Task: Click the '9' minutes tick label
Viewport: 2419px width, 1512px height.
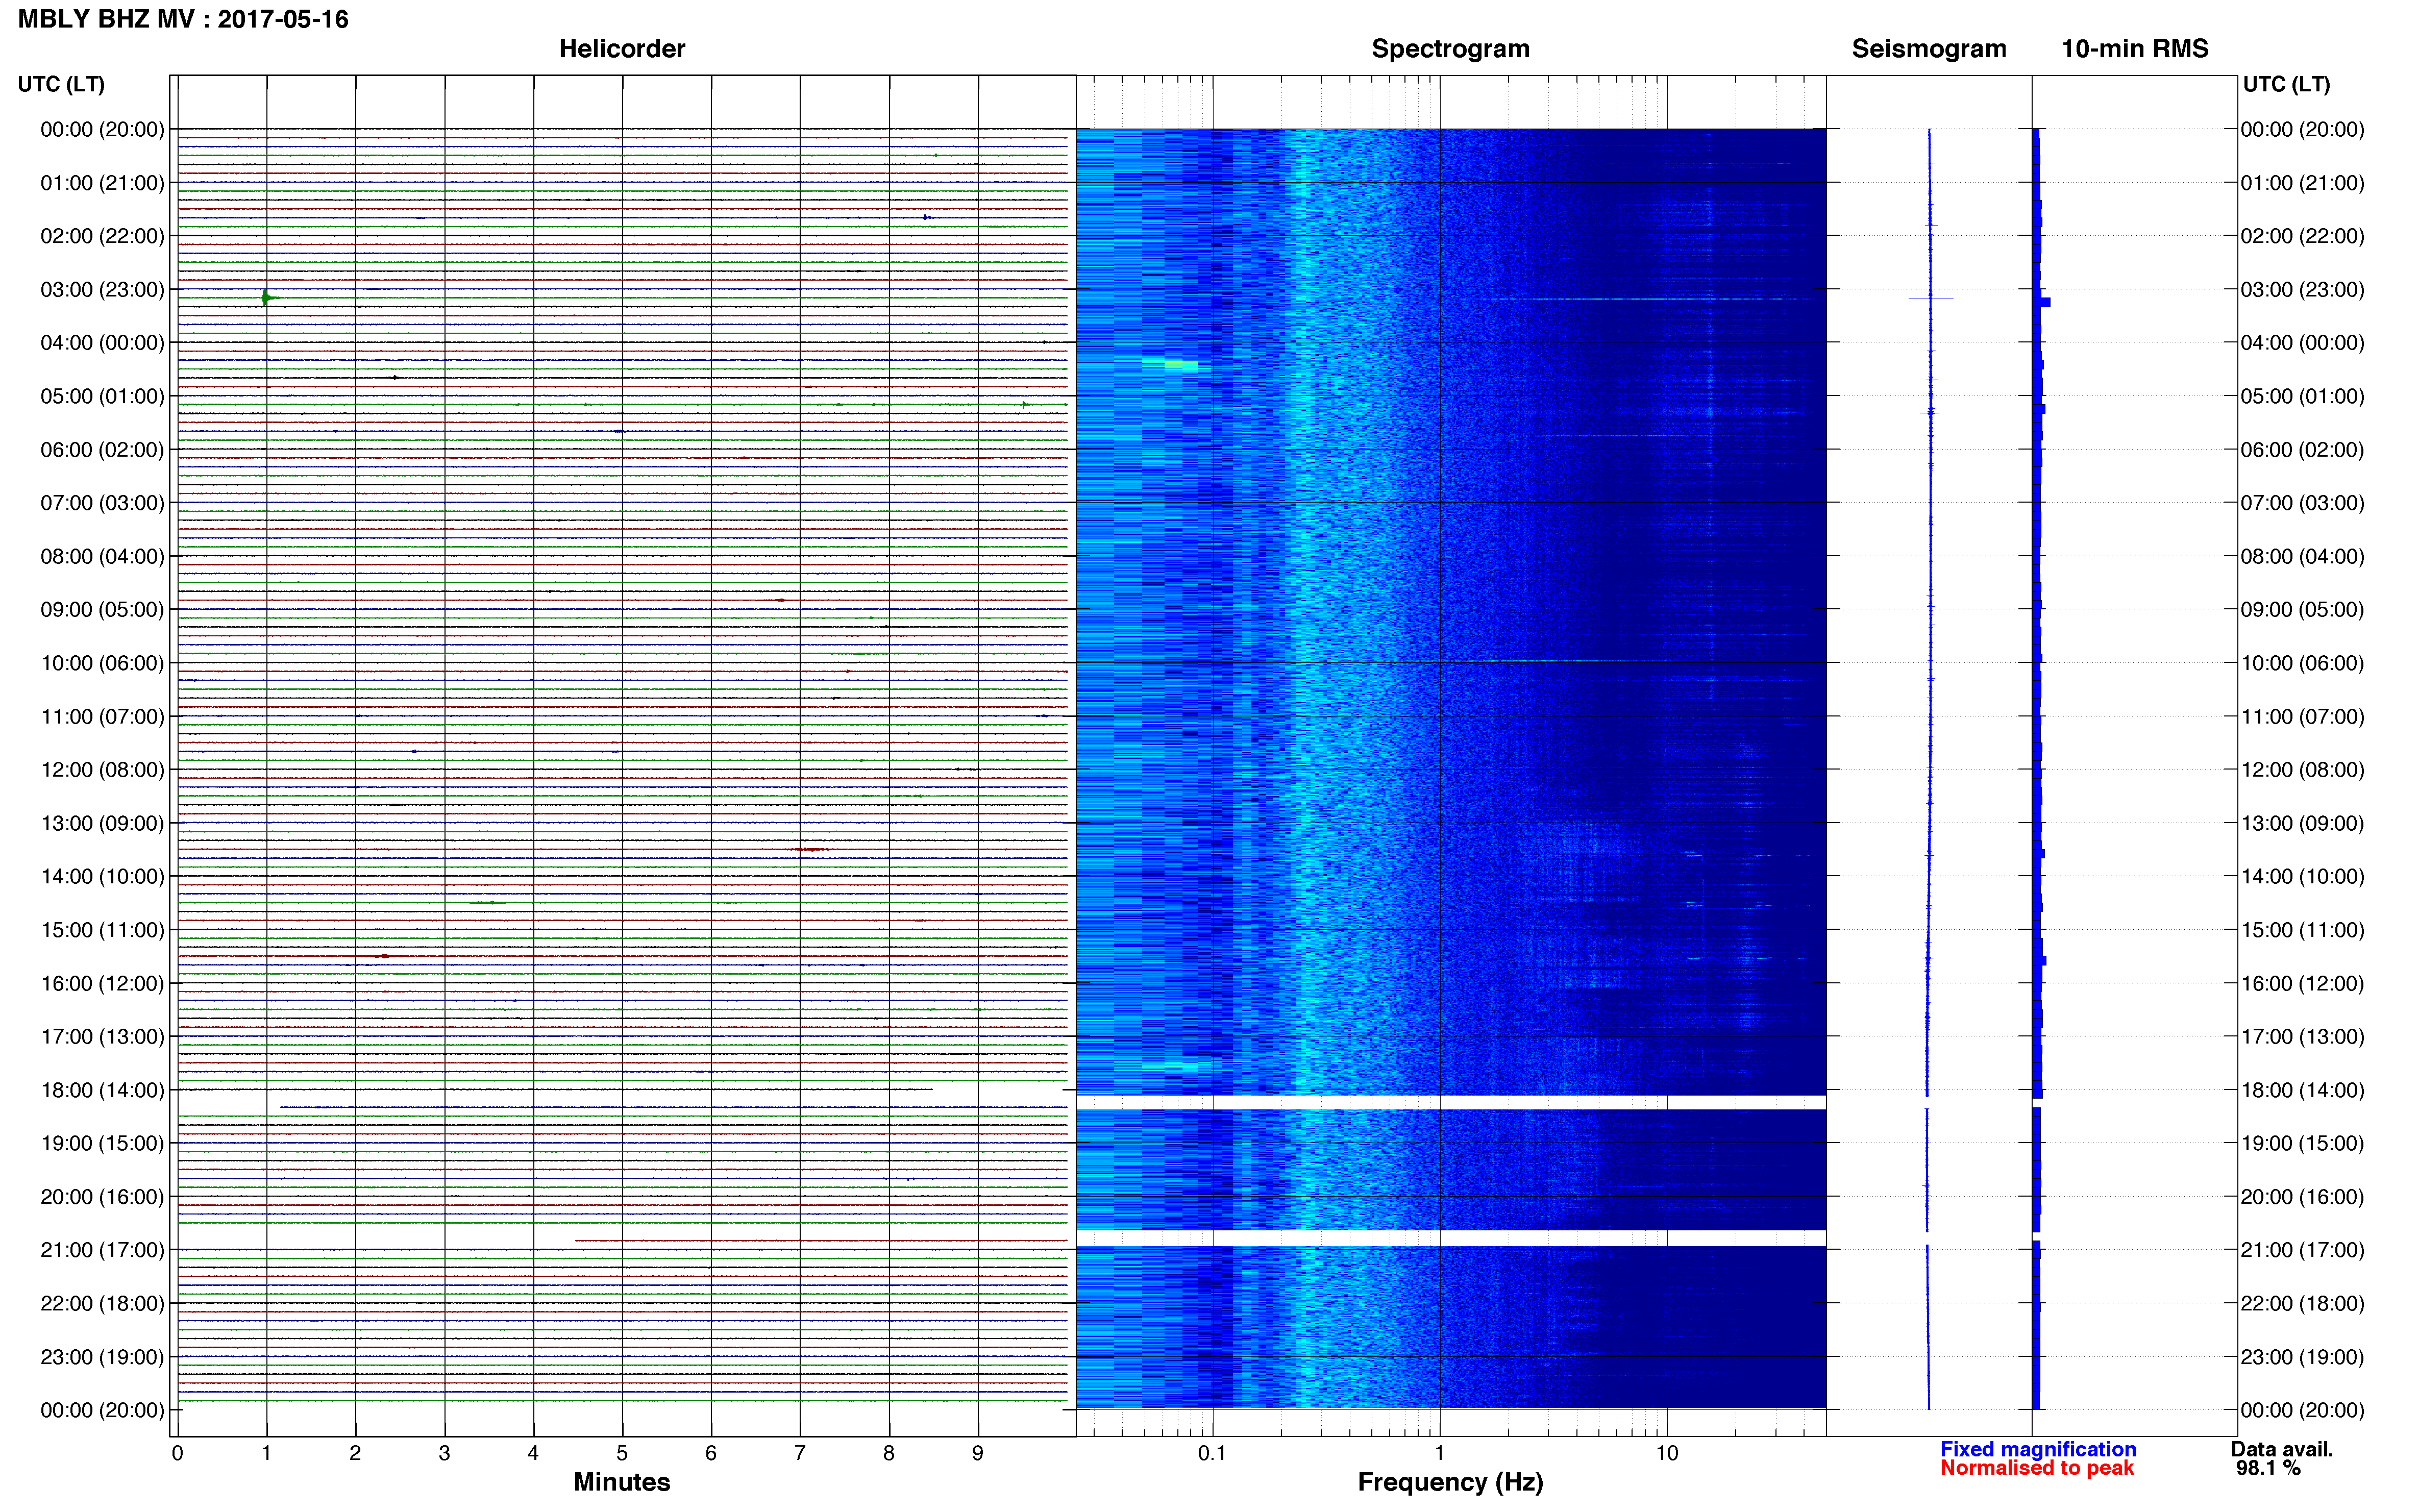Action: 978,1453
